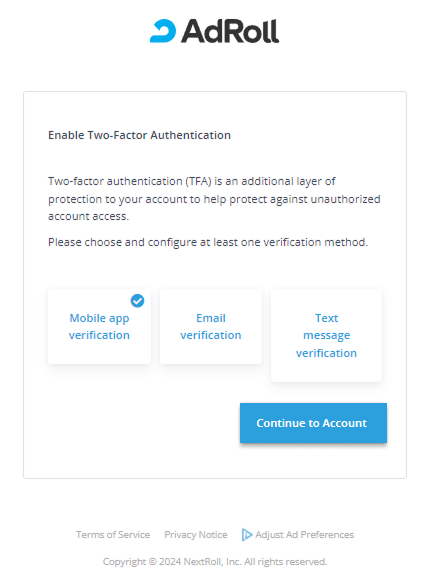Click the AdRoll wordmark text
This screenshot has width=430, height=588.
(x=230, y=31)
